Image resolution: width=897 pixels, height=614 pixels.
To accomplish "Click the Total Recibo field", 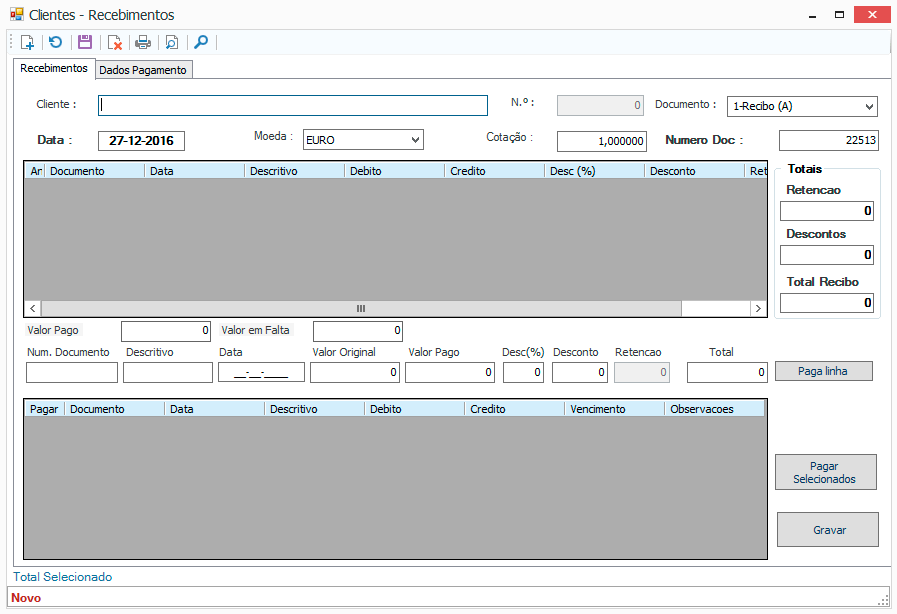I will coord(827,303).
